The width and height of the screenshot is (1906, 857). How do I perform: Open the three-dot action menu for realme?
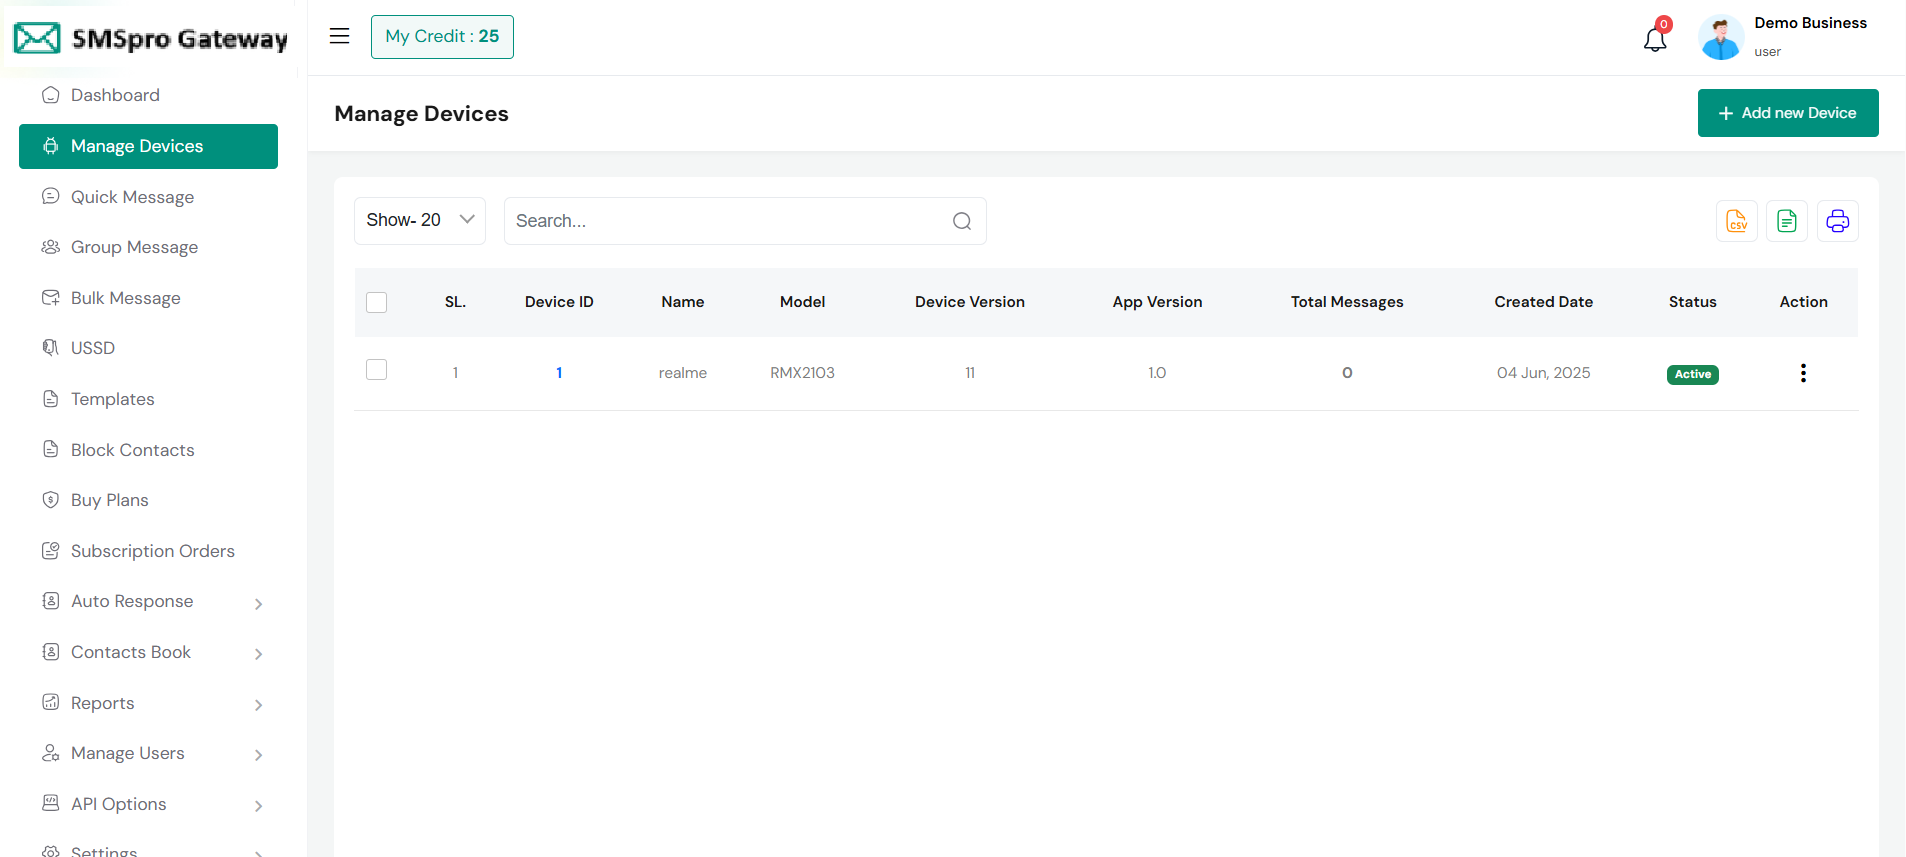1803,373
